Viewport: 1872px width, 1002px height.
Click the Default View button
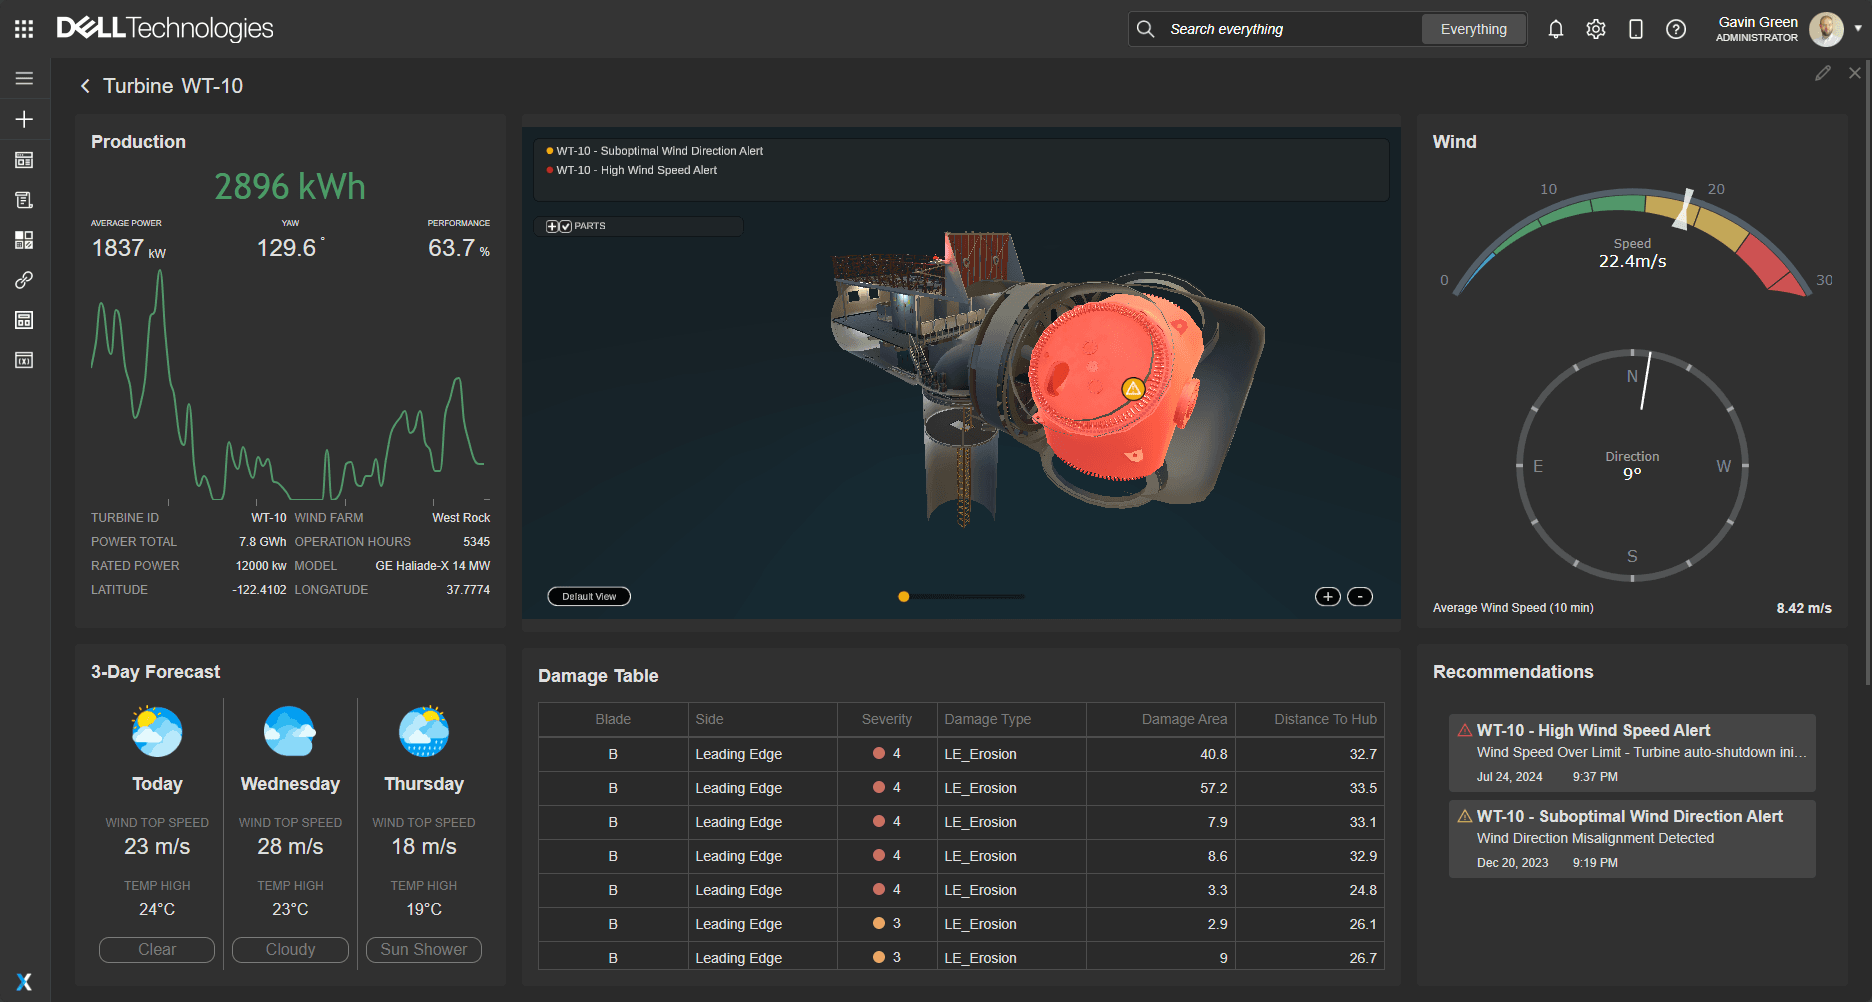coord(589,597)
